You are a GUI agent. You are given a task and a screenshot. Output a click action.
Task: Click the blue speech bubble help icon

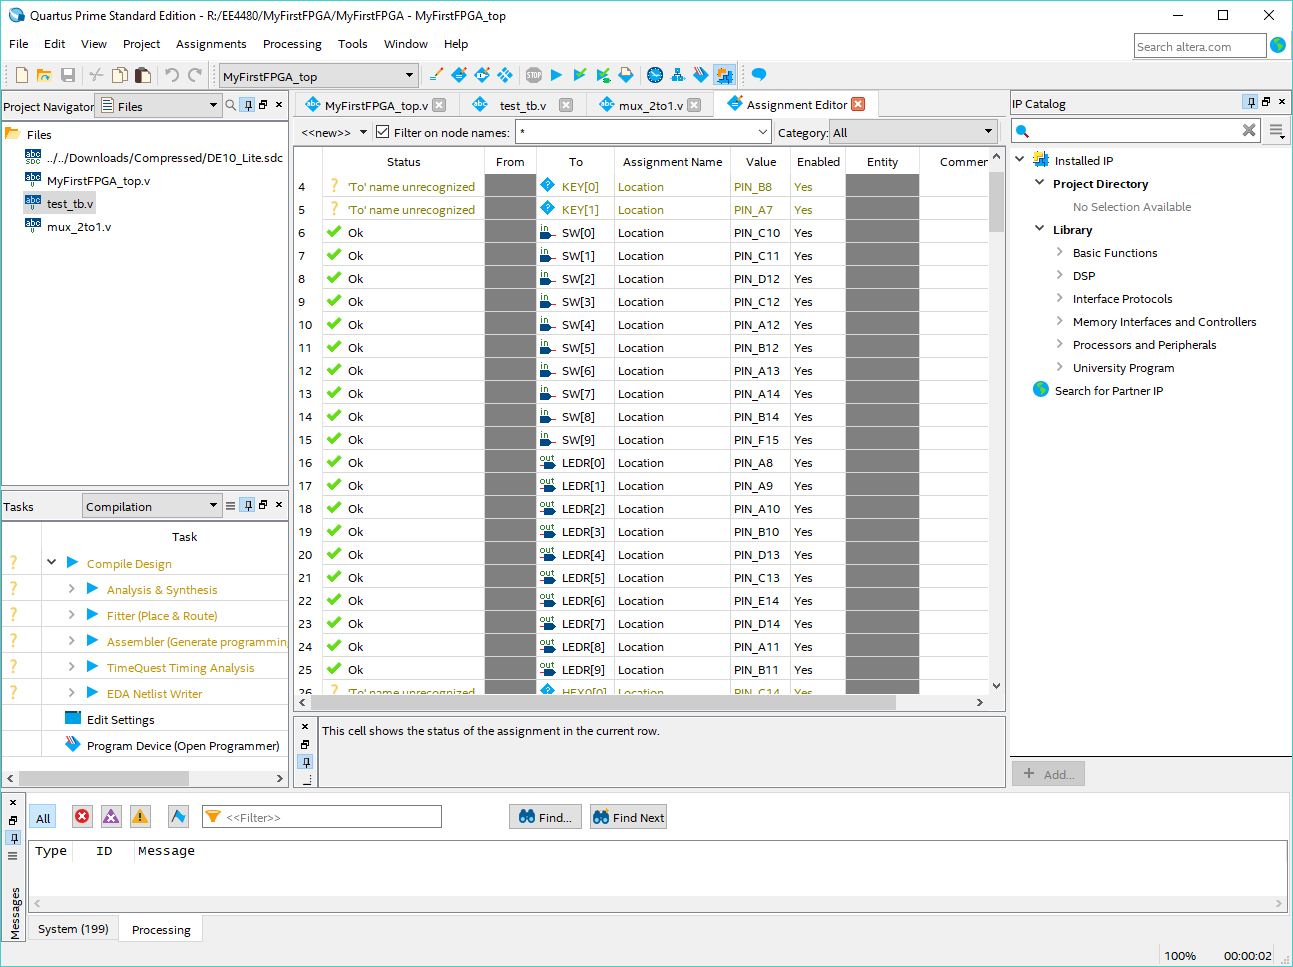(x=759, y=75)
